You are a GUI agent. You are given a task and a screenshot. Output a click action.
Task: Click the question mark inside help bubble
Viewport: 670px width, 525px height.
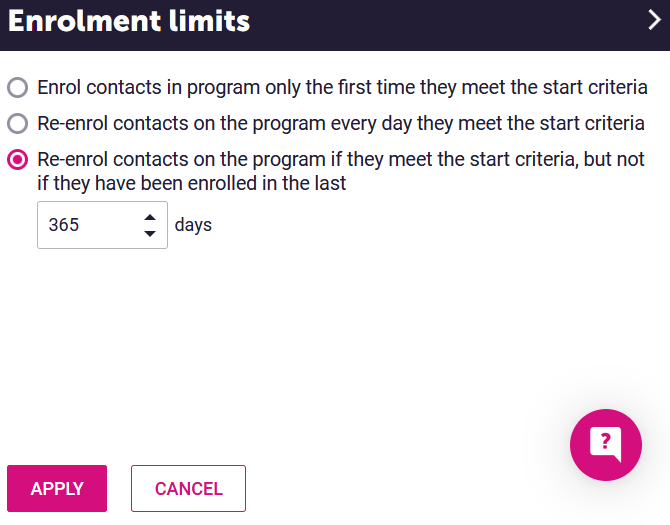605,441
